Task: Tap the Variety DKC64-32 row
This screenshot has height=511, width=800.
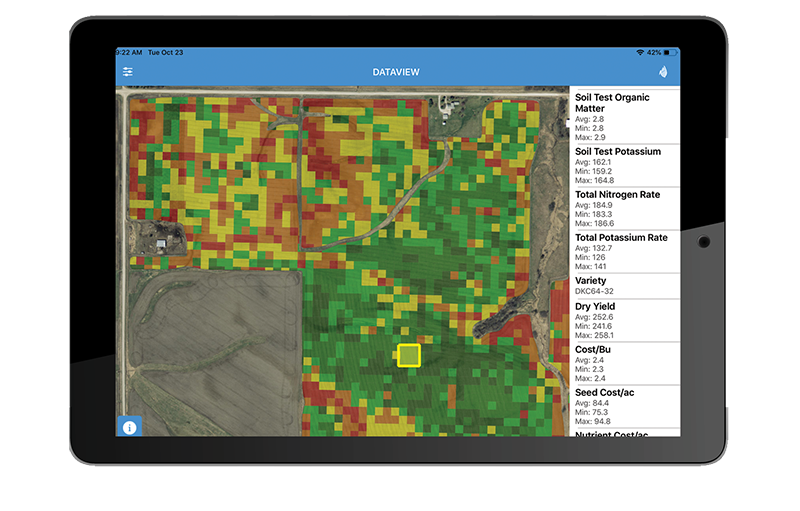Action: [x=624, y=286]
